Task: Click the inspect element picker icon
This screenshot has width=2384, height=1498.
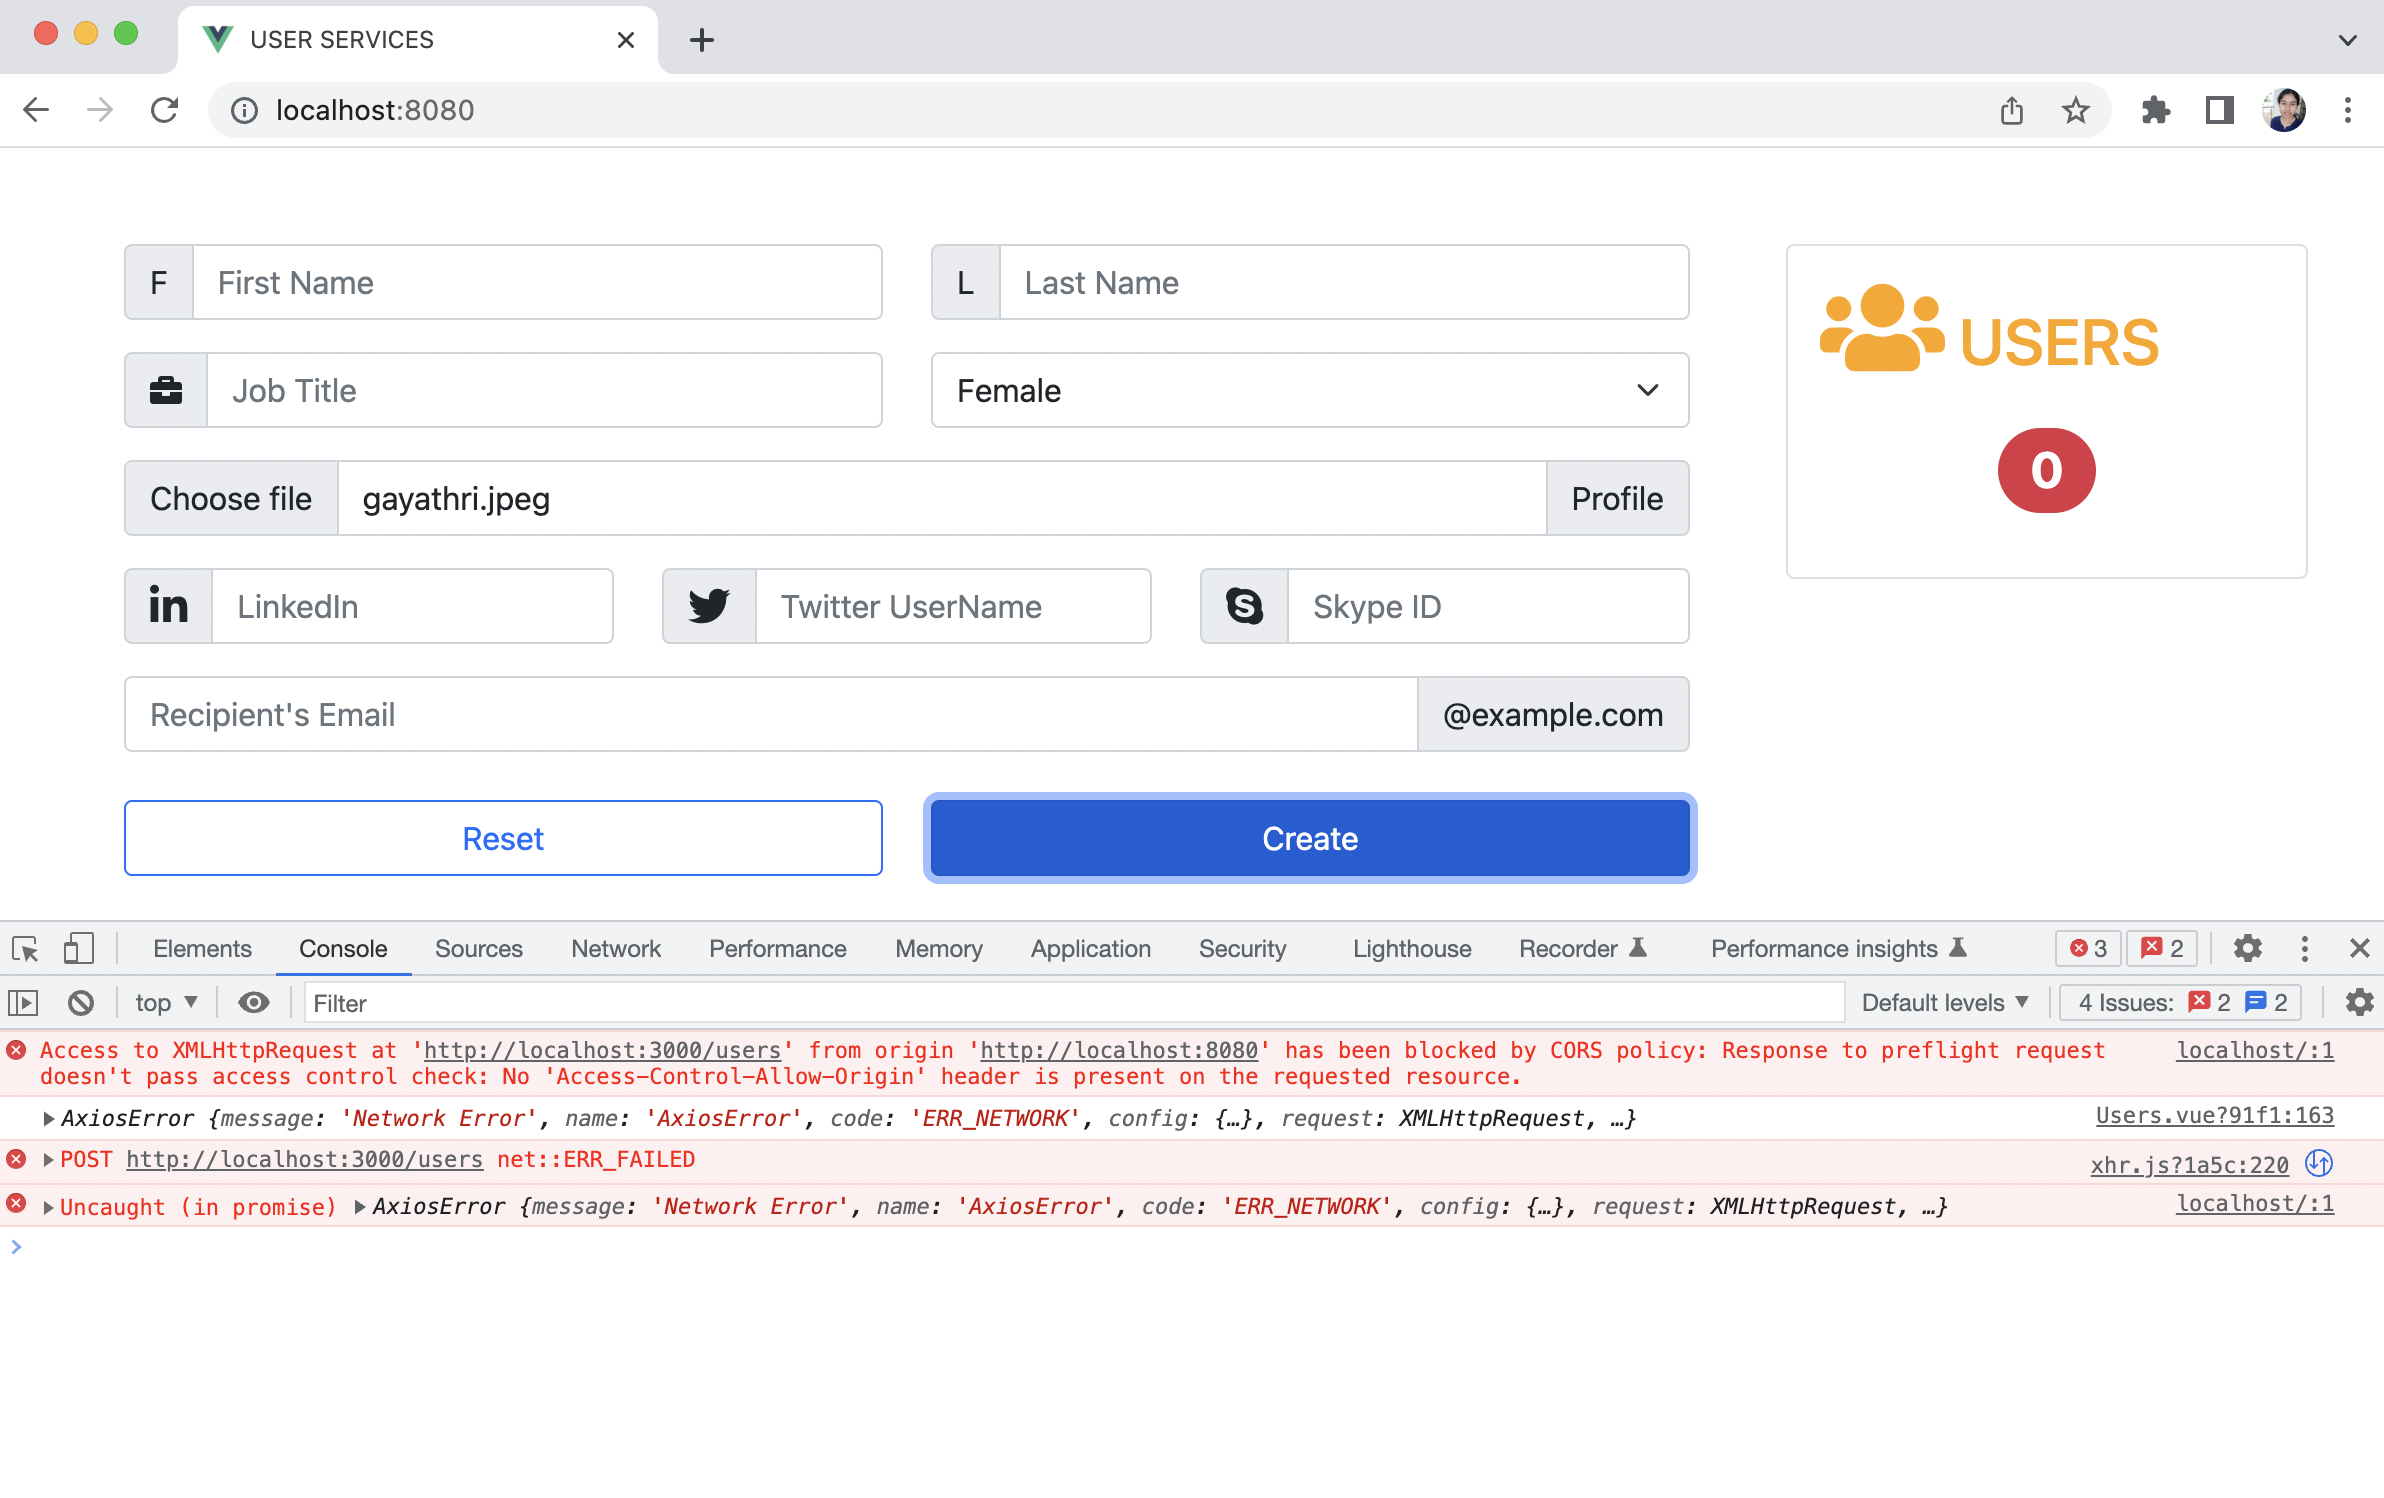Action: tap(25, 948)
